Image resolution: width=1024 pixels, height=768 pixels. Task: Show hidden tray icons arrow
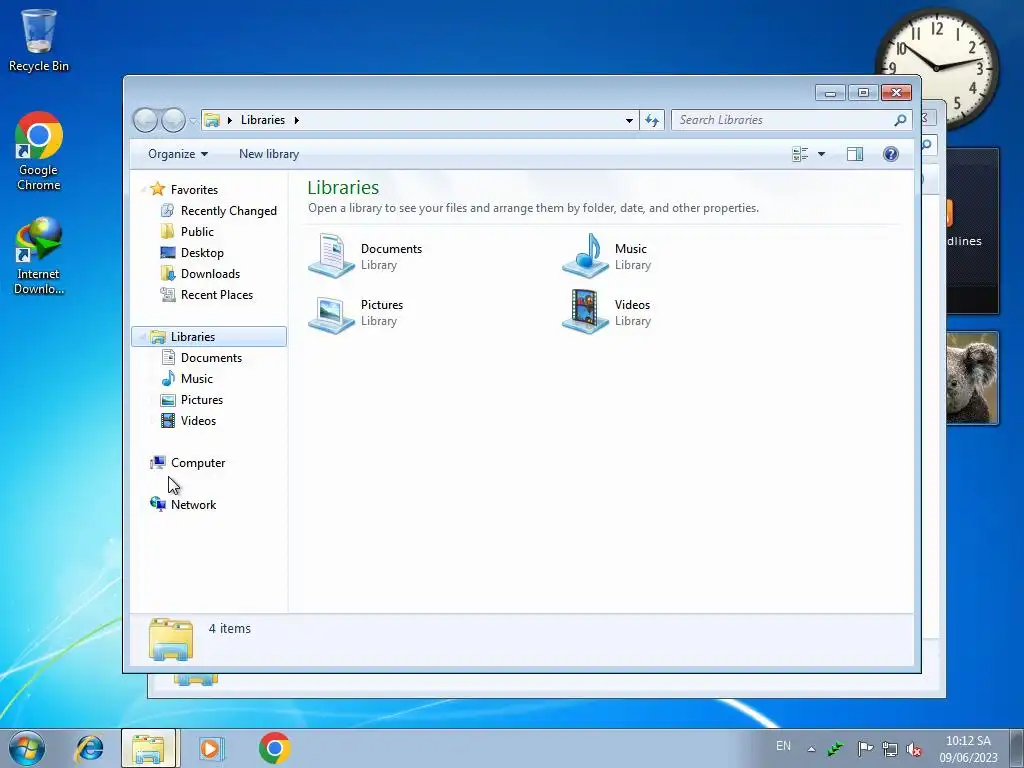point(811,750)
